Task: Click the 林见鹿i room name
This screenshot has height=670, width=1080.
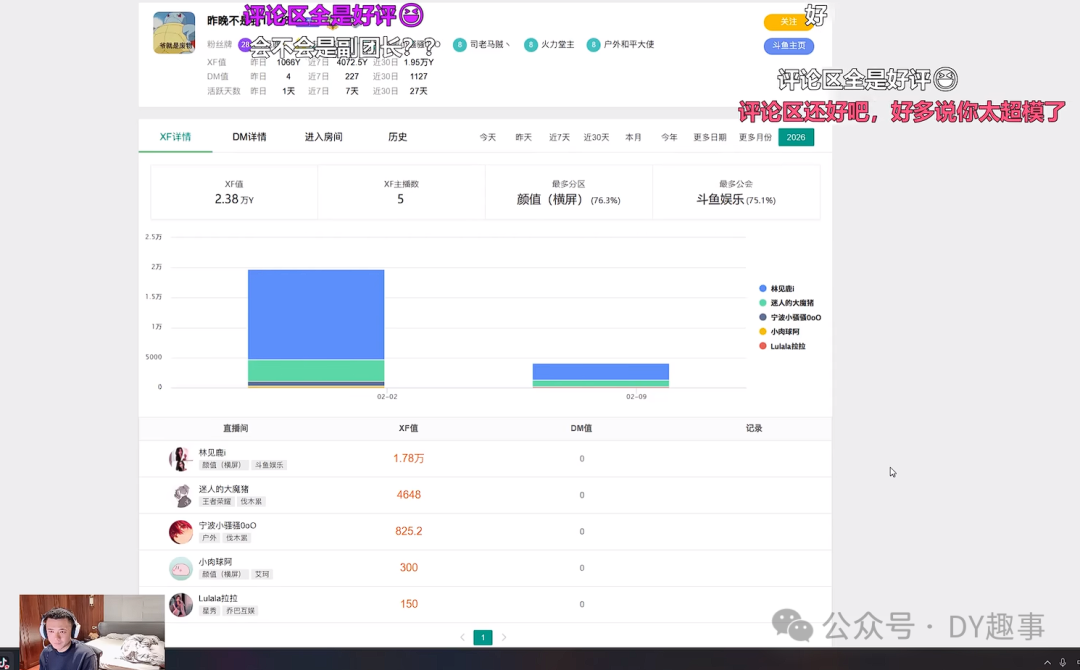Action: pos(212,452)
